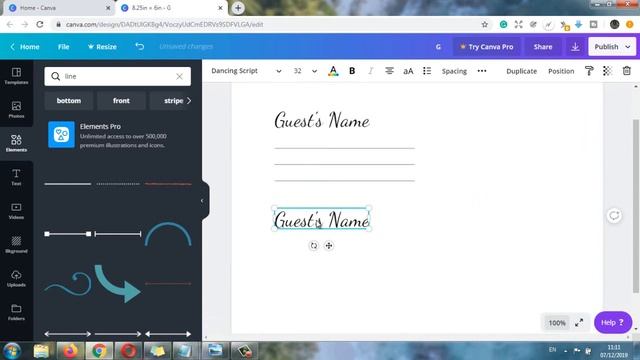
Task: Add the dotted line element
Action: tap(118, 184)
